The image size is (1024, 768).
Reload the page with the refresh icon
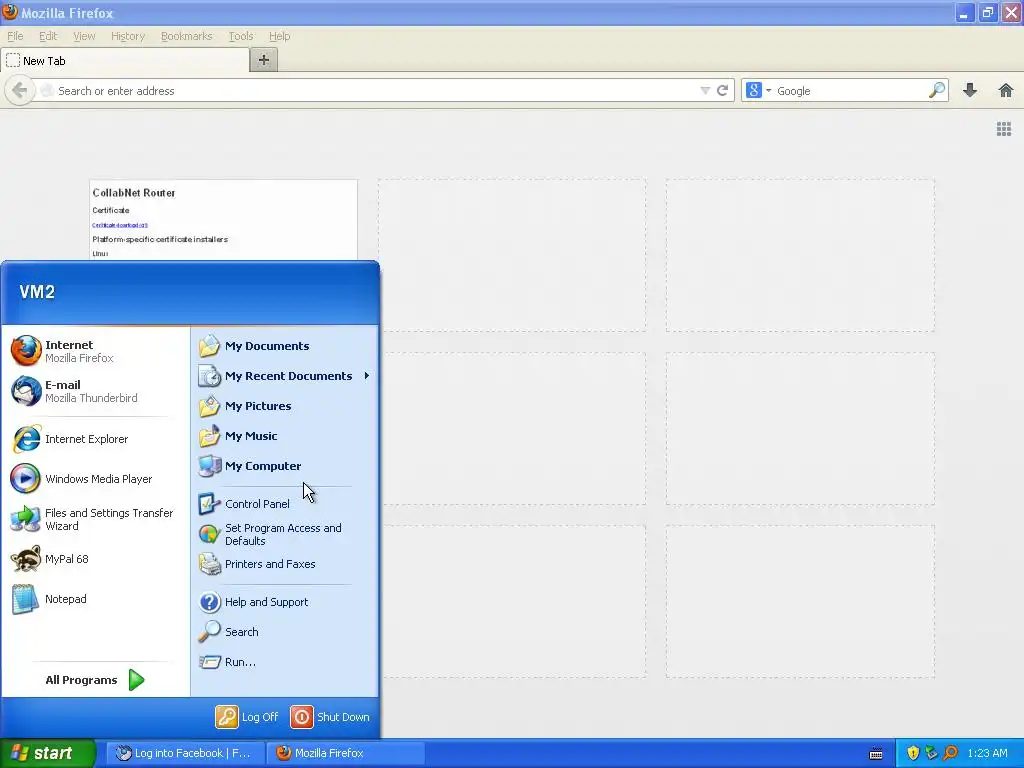click(x=722, y=91)
